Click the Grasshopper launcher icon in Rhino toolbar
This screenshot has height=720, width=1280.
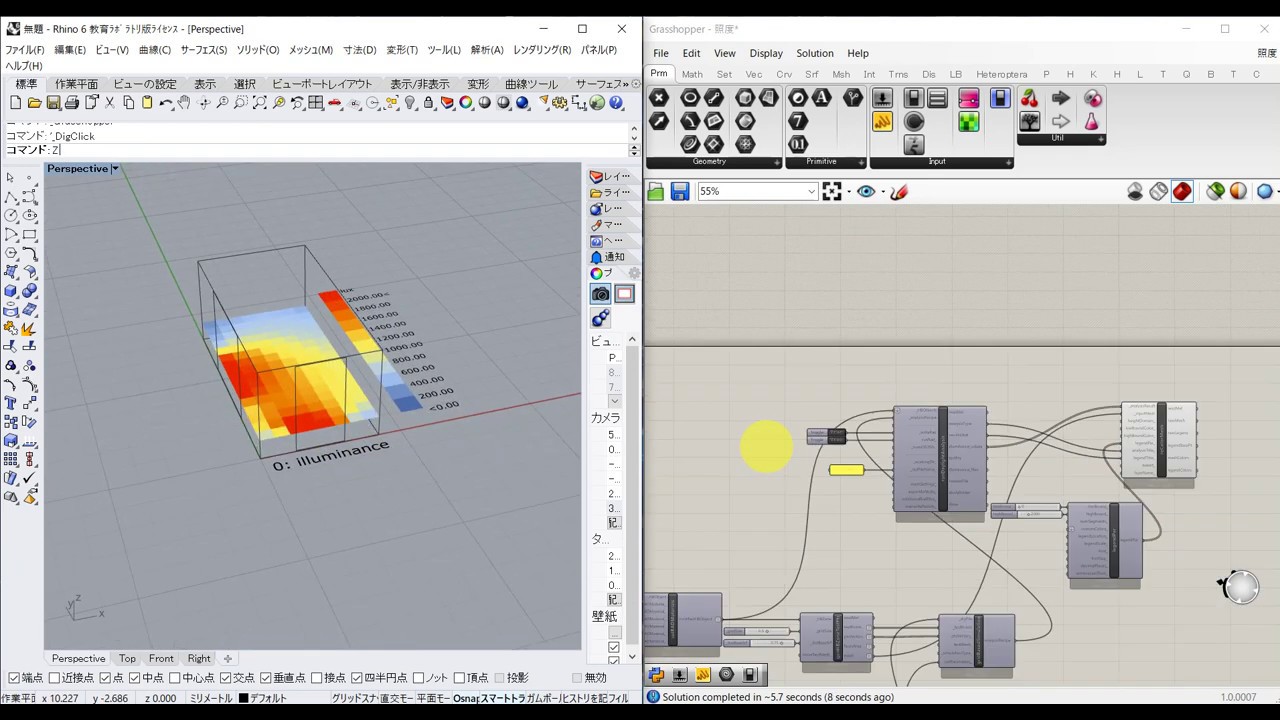point(597,103)
